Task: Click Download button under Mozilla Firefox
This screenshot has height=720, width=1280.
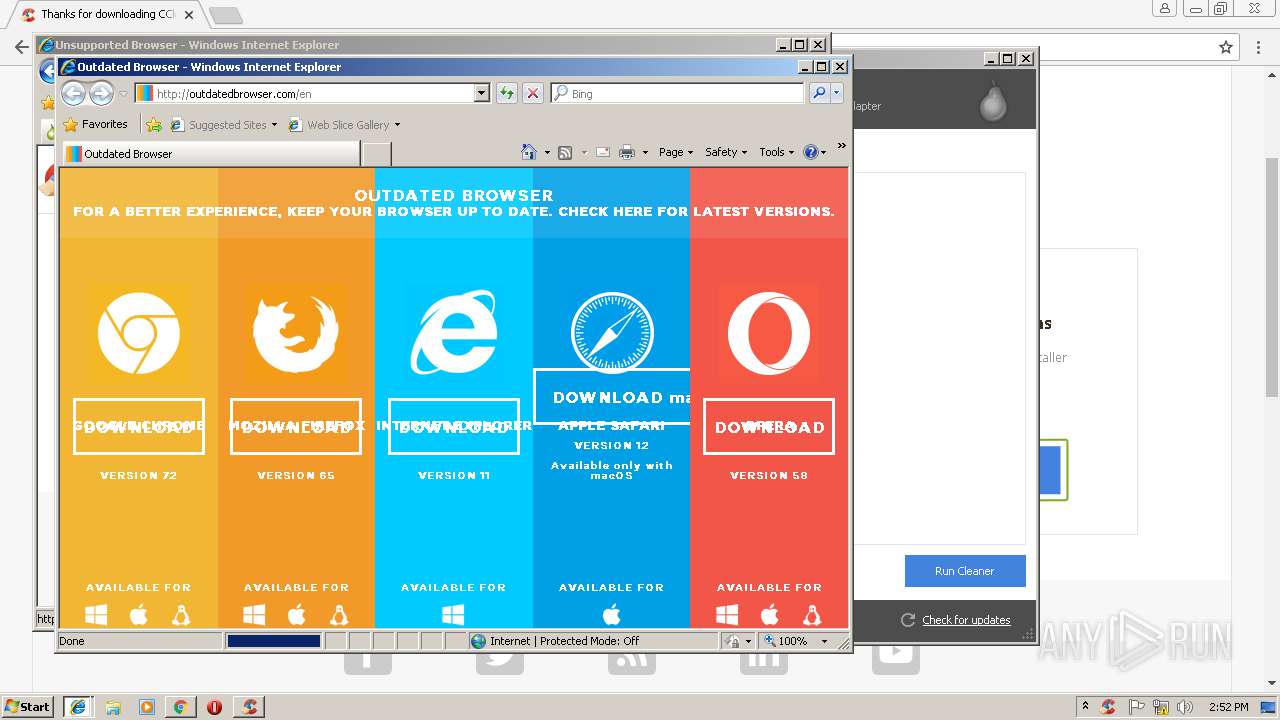Action: [296, 427]
